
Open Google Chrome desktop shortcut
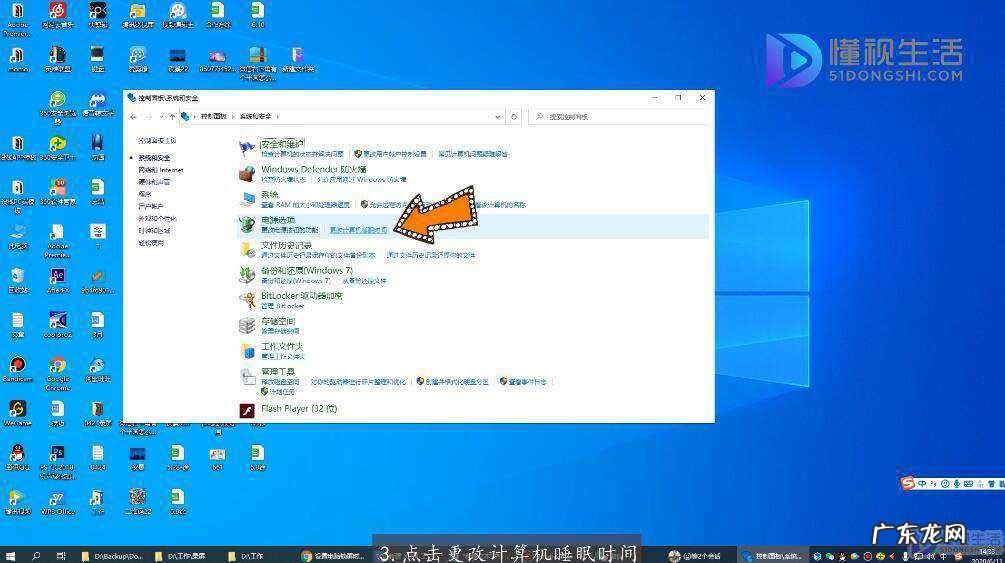pyautogui.click(x=57, y=368)
